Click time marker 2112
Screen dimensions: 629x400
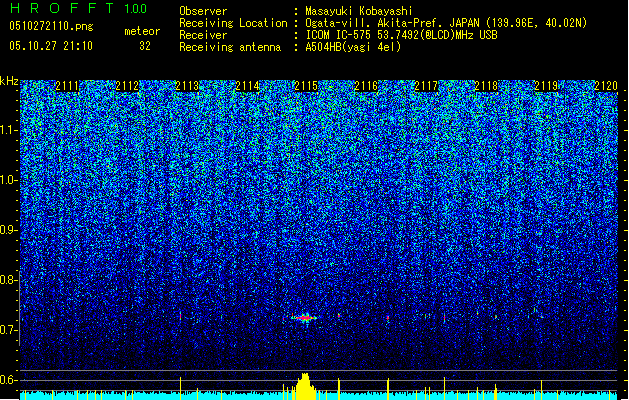tap(127, 86)
